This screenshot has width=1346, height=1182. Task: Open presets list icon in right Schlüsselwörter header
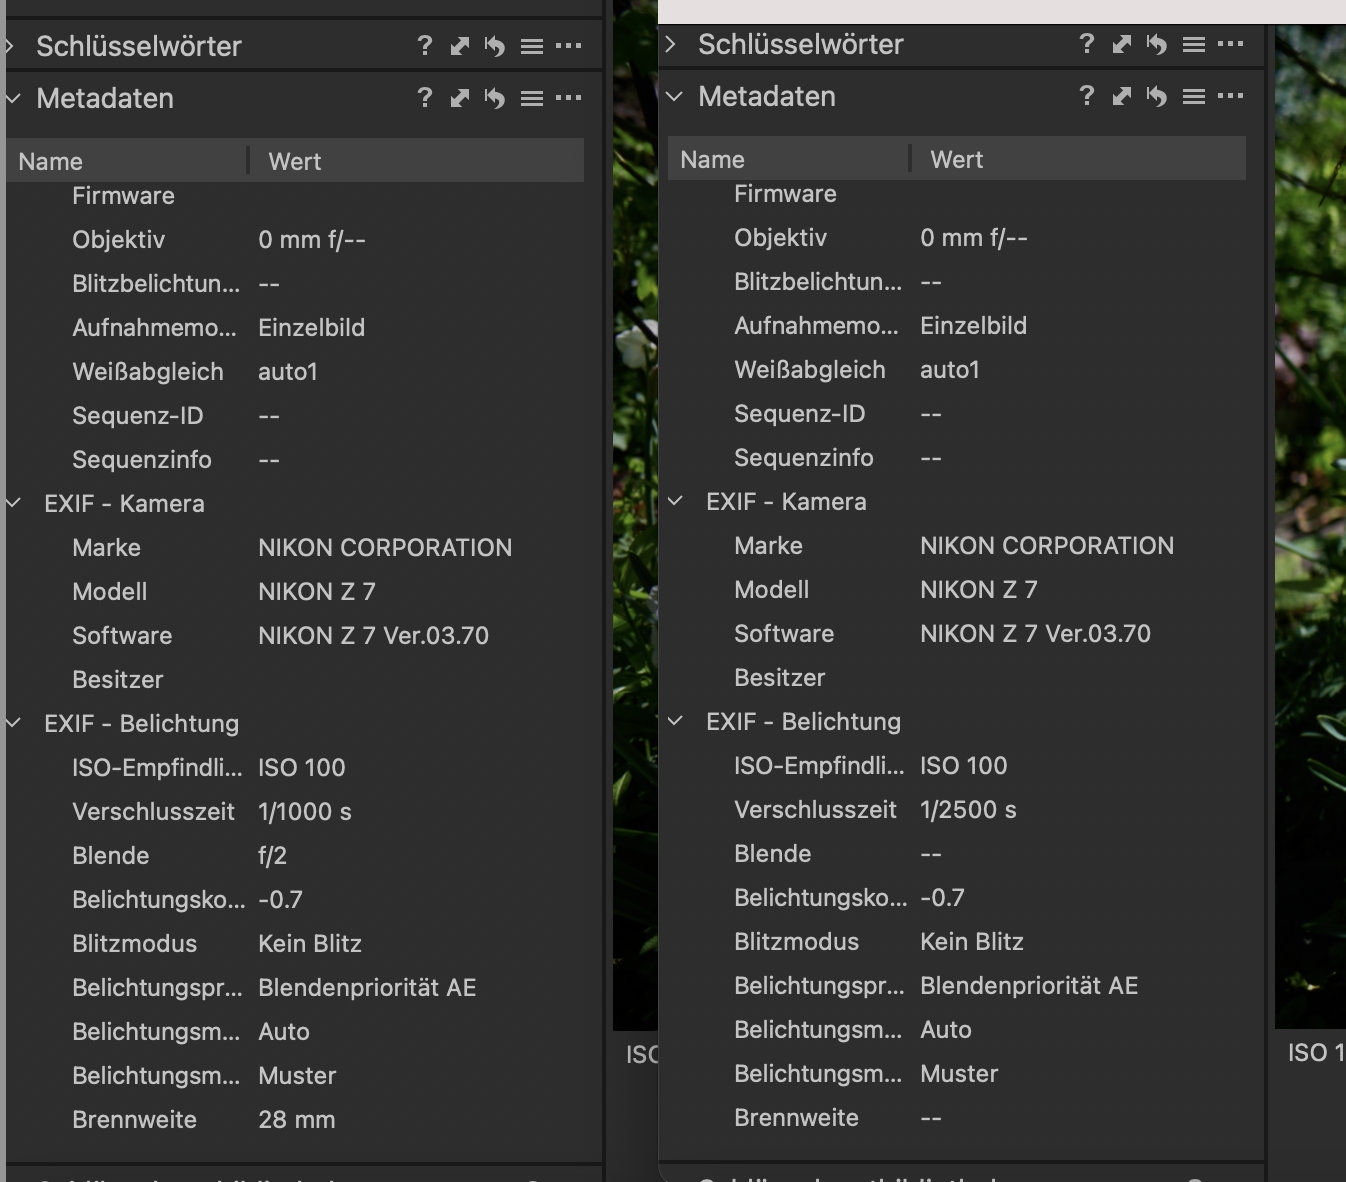1194,44
